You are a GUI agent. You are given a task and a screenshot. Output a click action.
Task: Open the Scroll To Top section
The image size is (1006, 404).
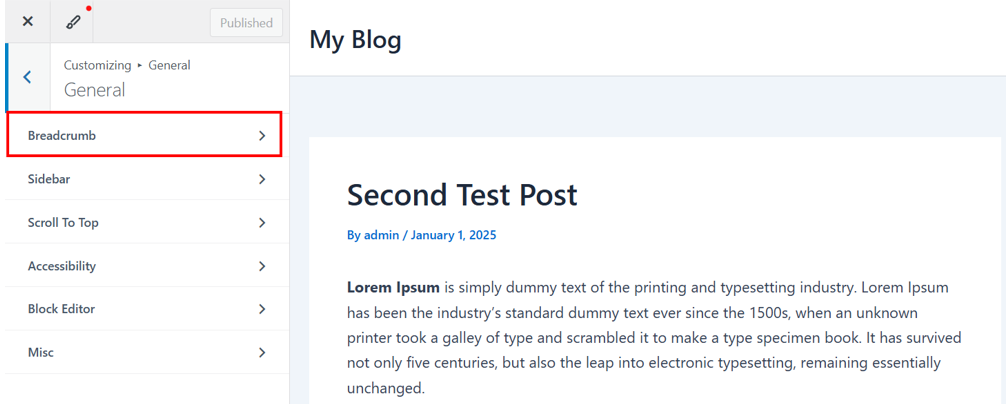(x=63, y=223)
